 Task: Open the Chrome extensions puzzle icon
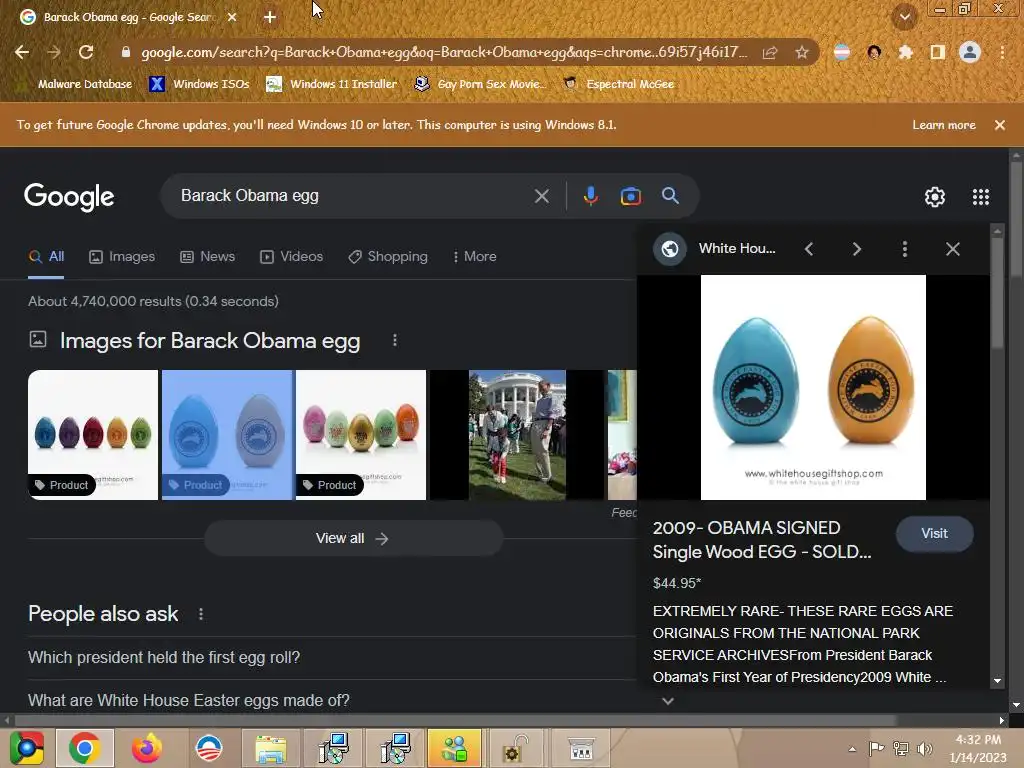tap(905, 52)
